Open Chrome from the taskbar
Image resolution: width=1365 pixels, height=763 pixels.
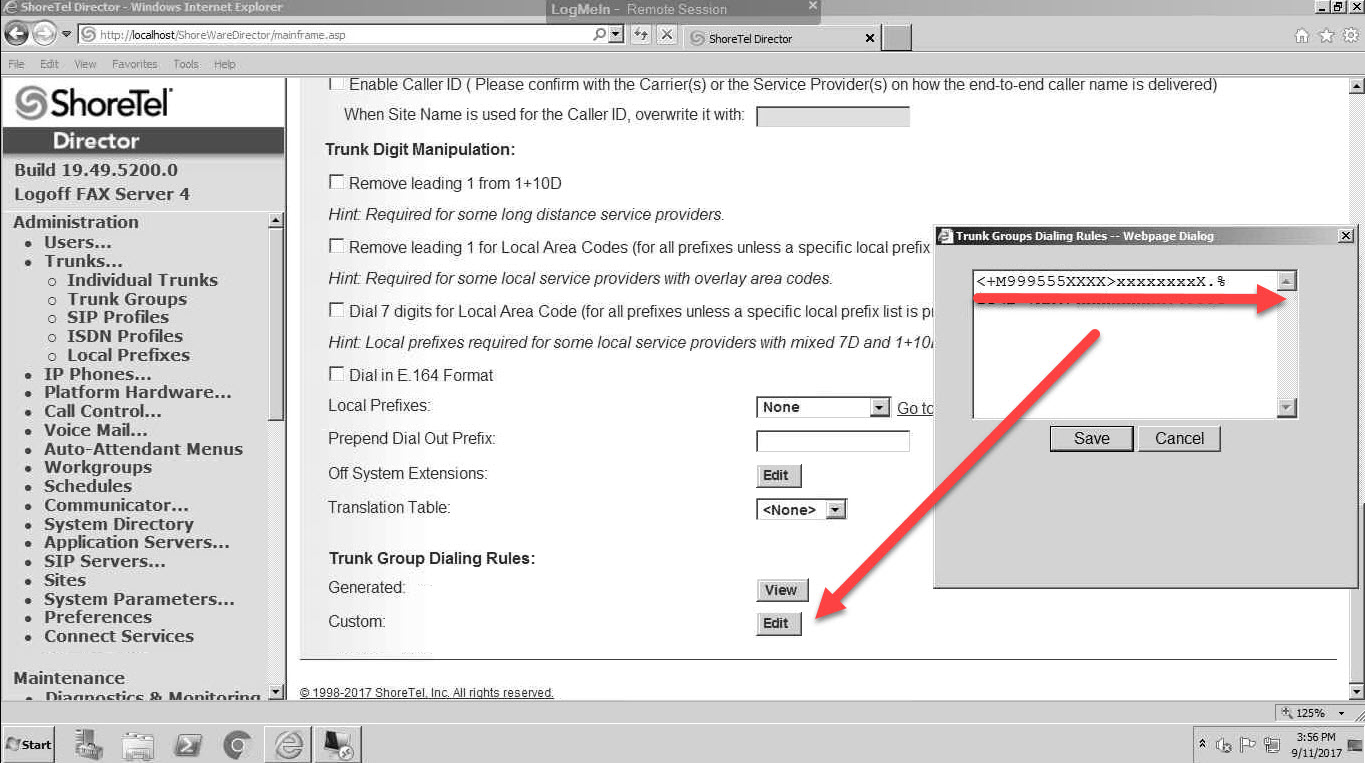point(237,745)
